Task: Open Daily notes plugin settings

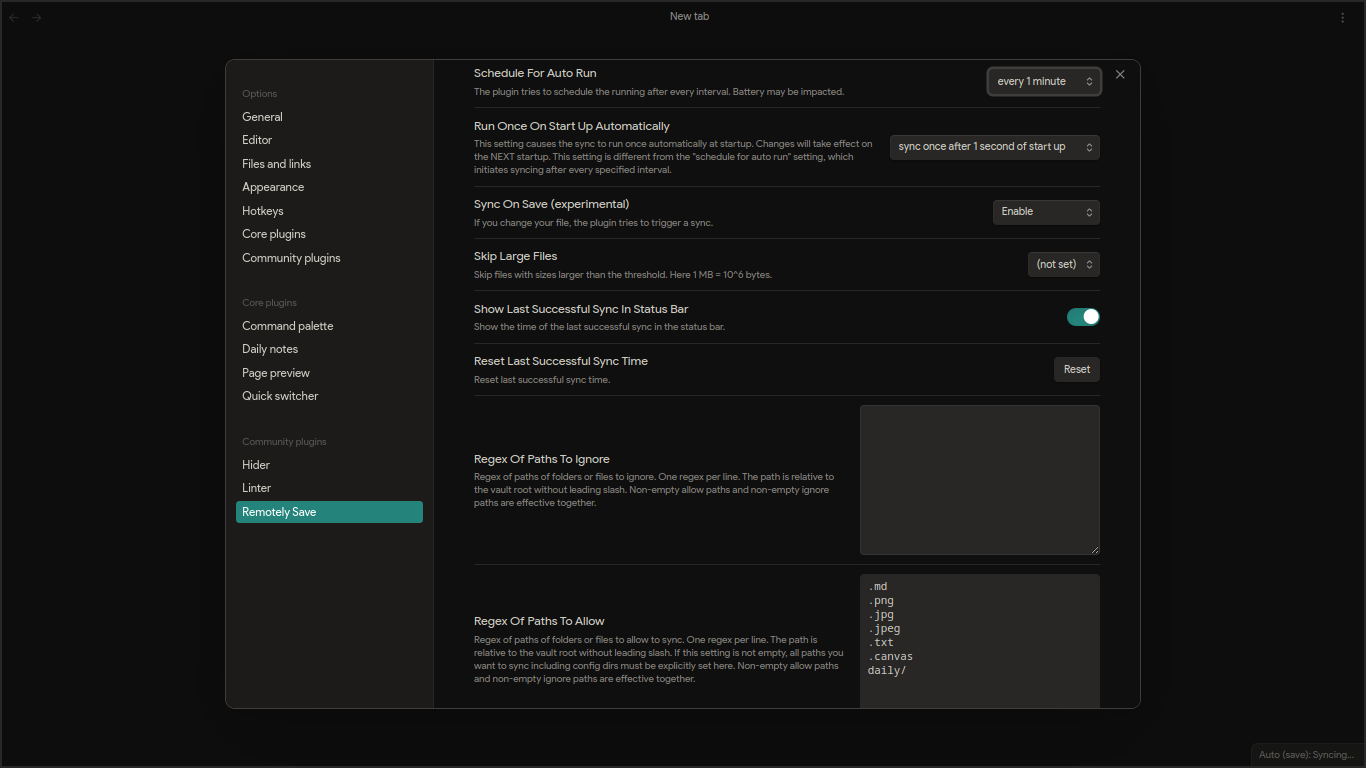Action: pos(329,349)
